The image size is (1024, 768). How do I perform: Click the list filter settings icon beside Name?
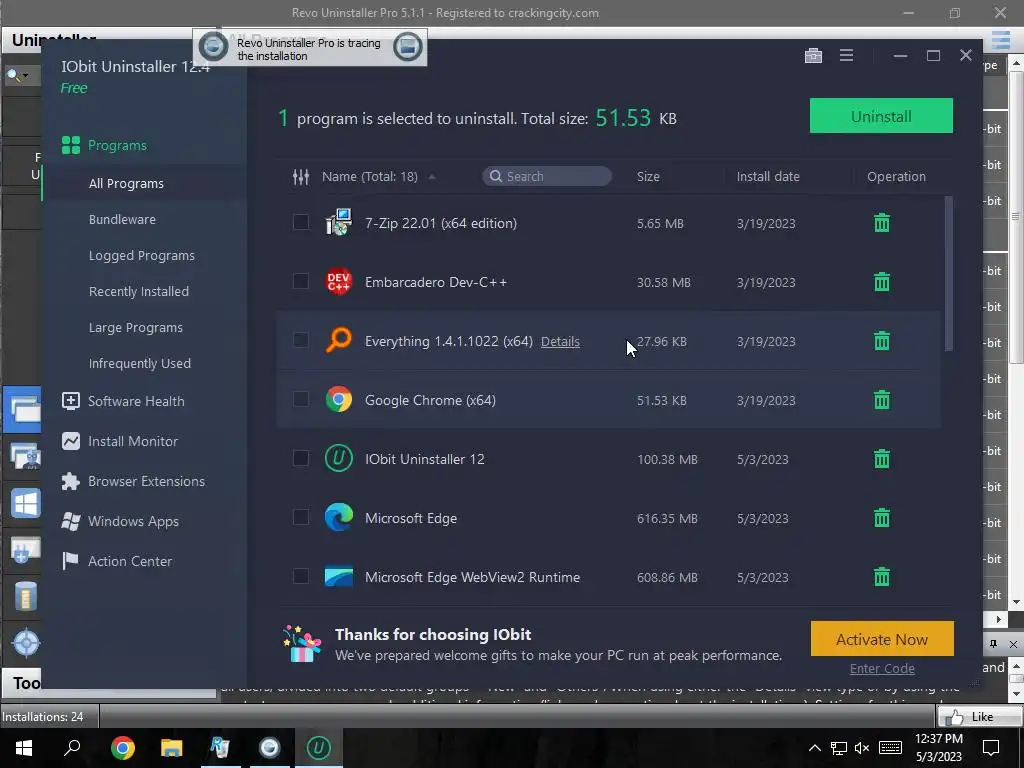(300, 176)
